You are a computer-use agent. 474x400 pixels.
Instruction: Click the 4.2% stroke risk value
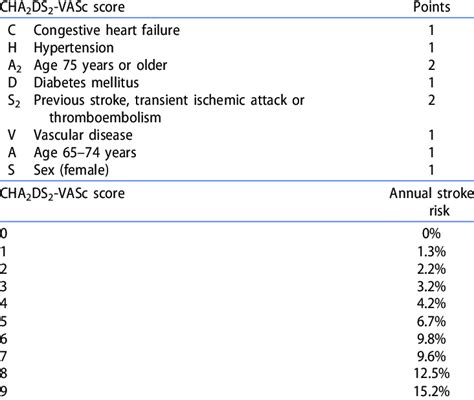click(x=431, y=304)
